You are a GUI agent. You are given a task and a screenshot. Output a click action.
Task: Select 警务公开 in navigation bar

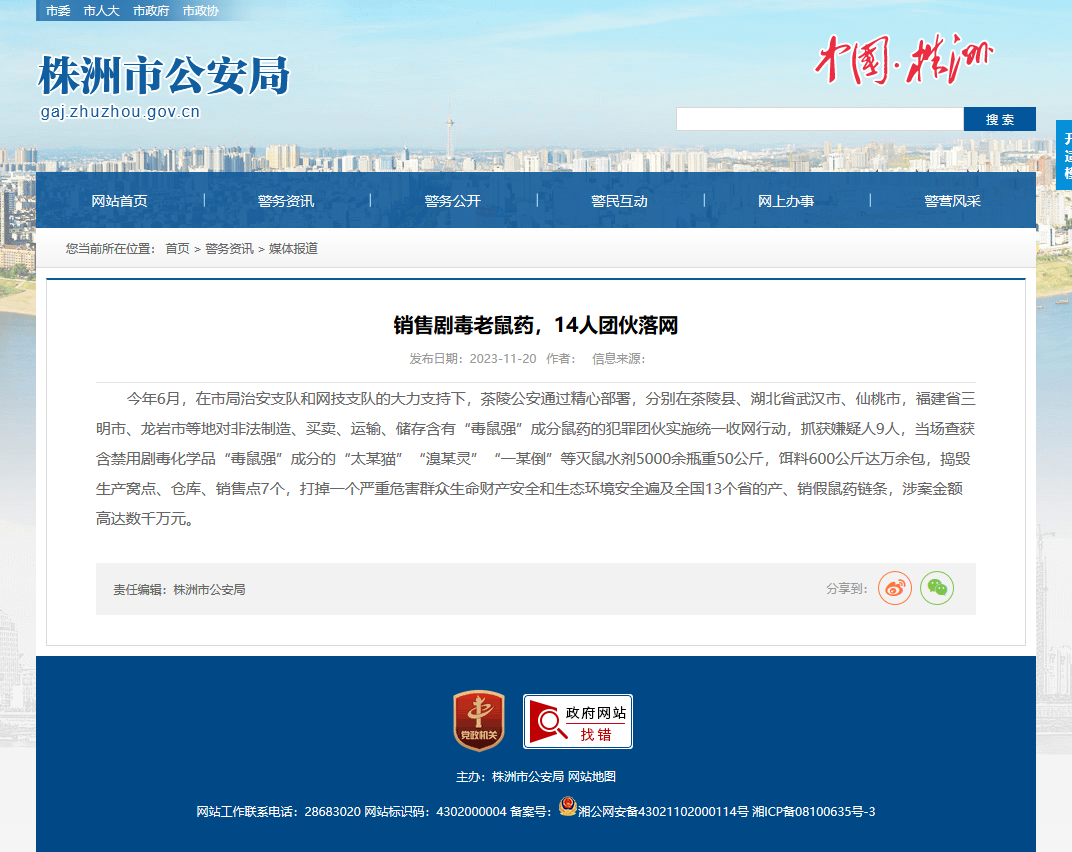click(x=453, y=201)
